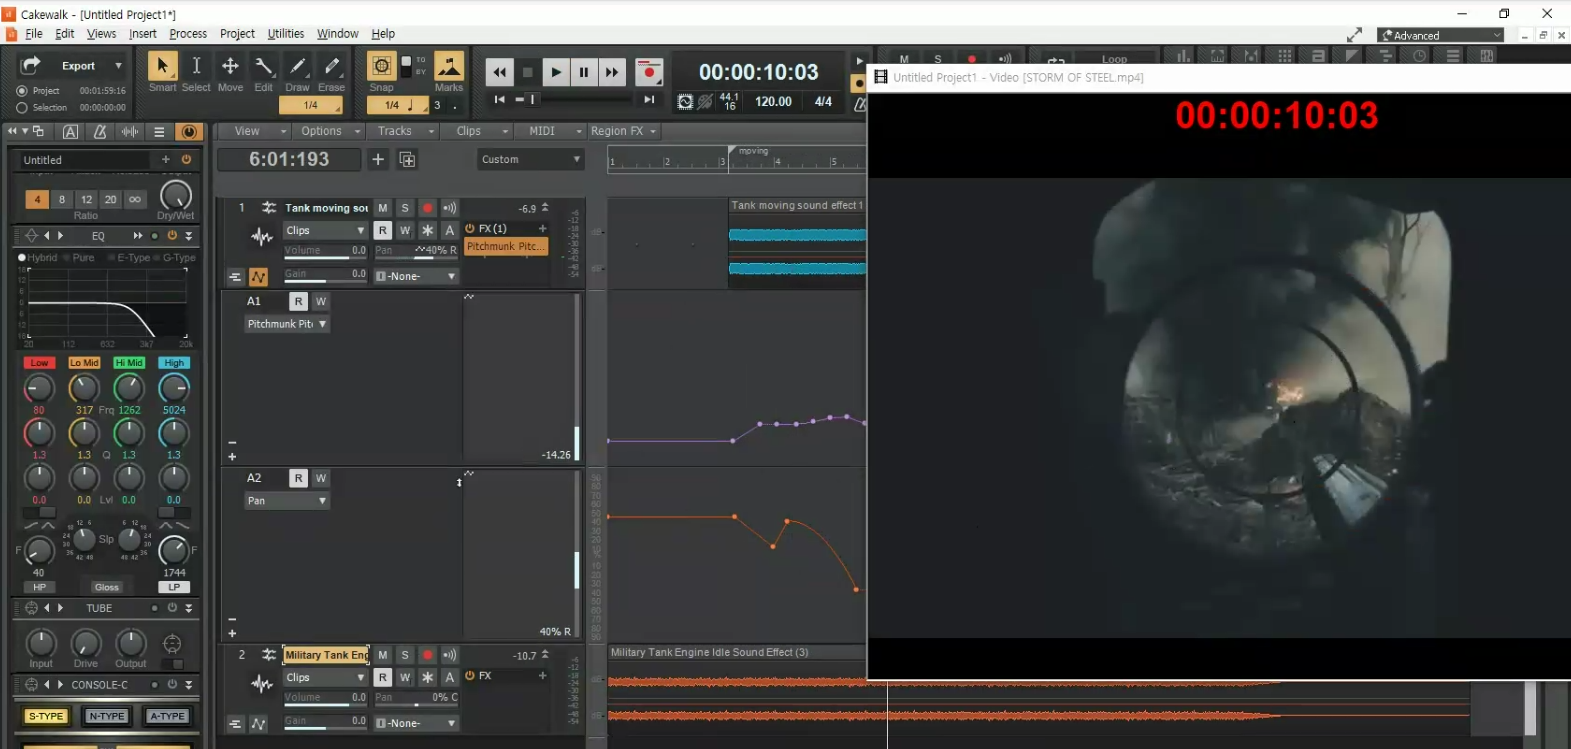Pick the Edit tool
1571x749 pixels.
tap(264, 66)
